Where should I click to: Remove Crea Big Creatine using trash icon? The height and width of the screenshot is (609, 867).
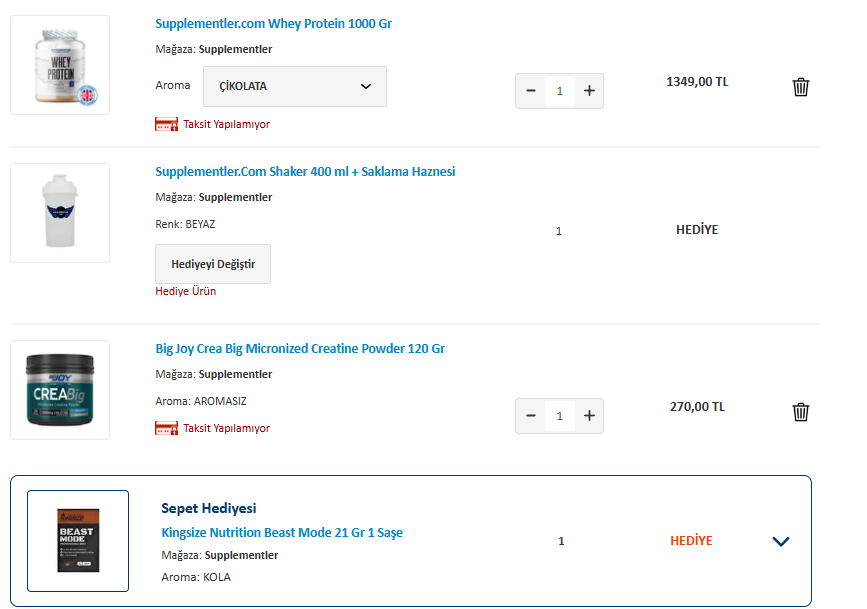800,412
